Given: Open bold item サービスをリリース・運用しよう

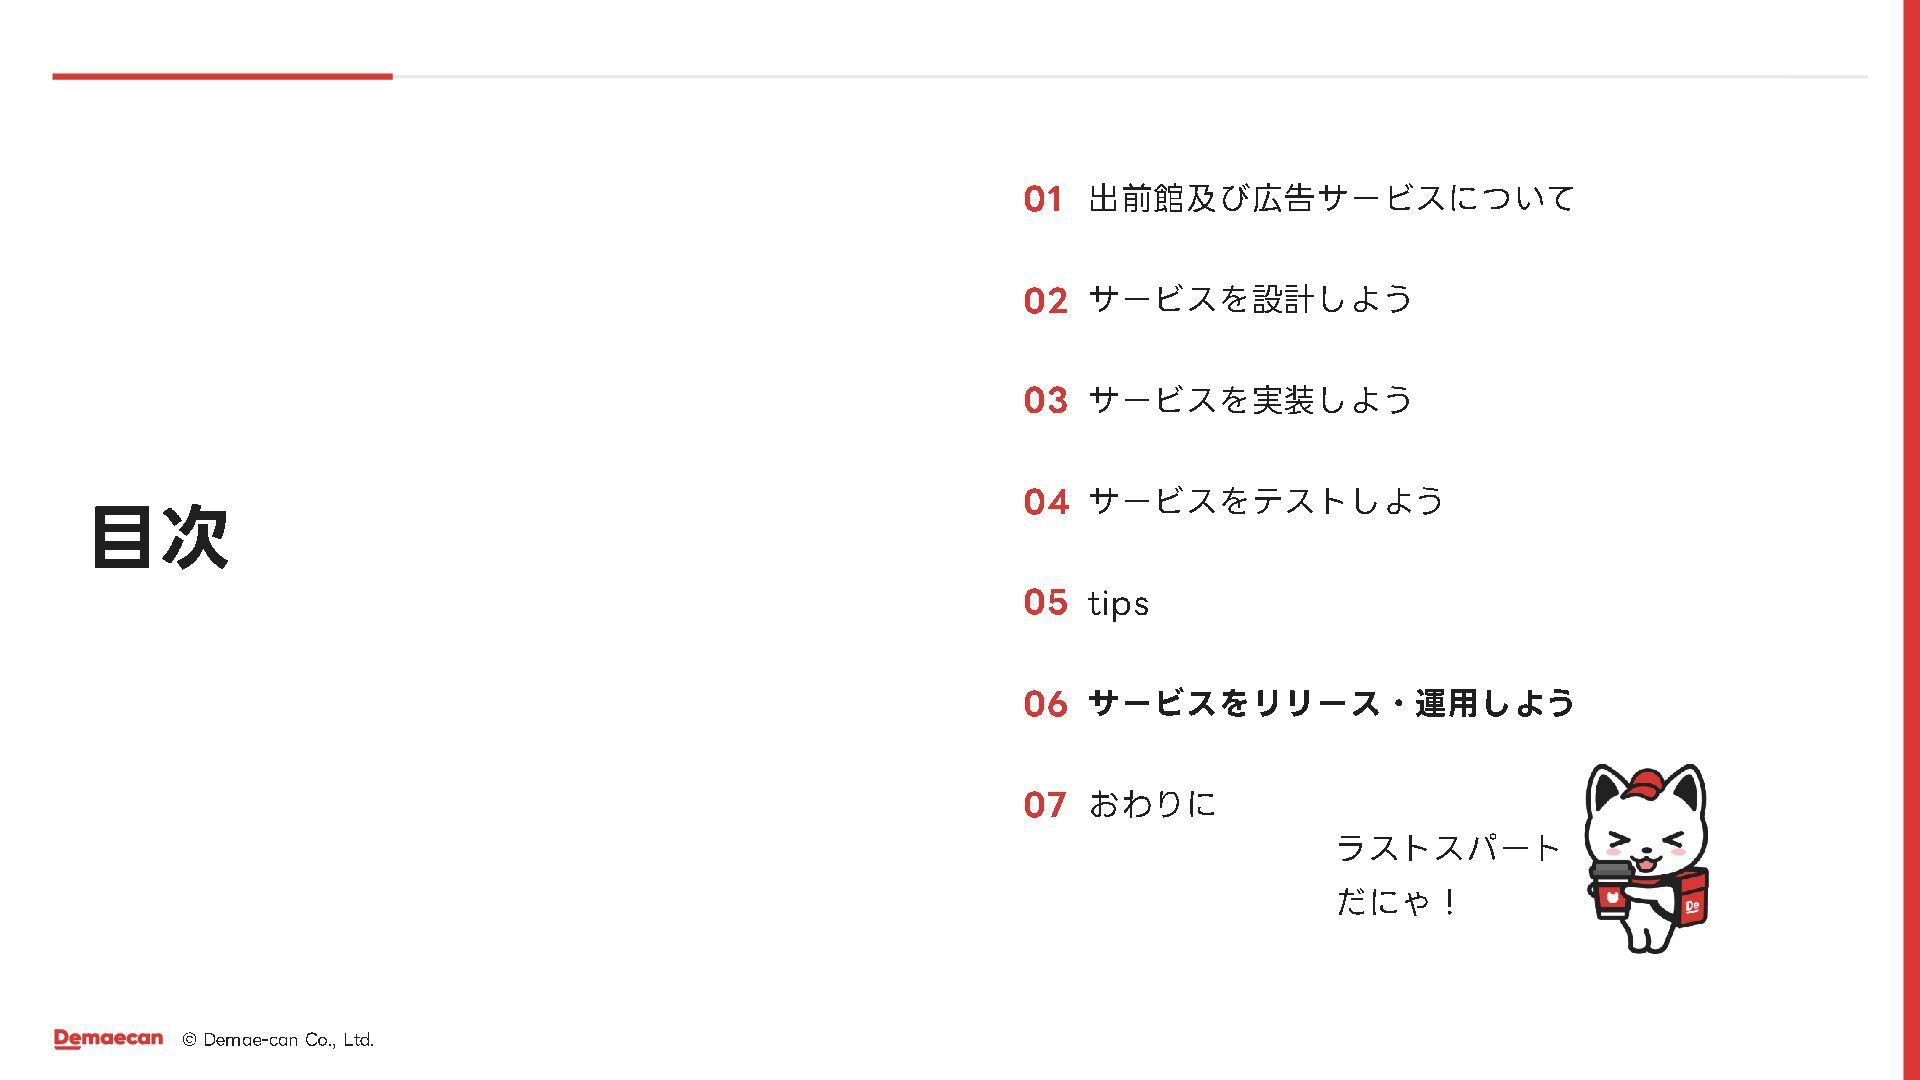Looking at the screenshot, I should (x=1331, y=703).
